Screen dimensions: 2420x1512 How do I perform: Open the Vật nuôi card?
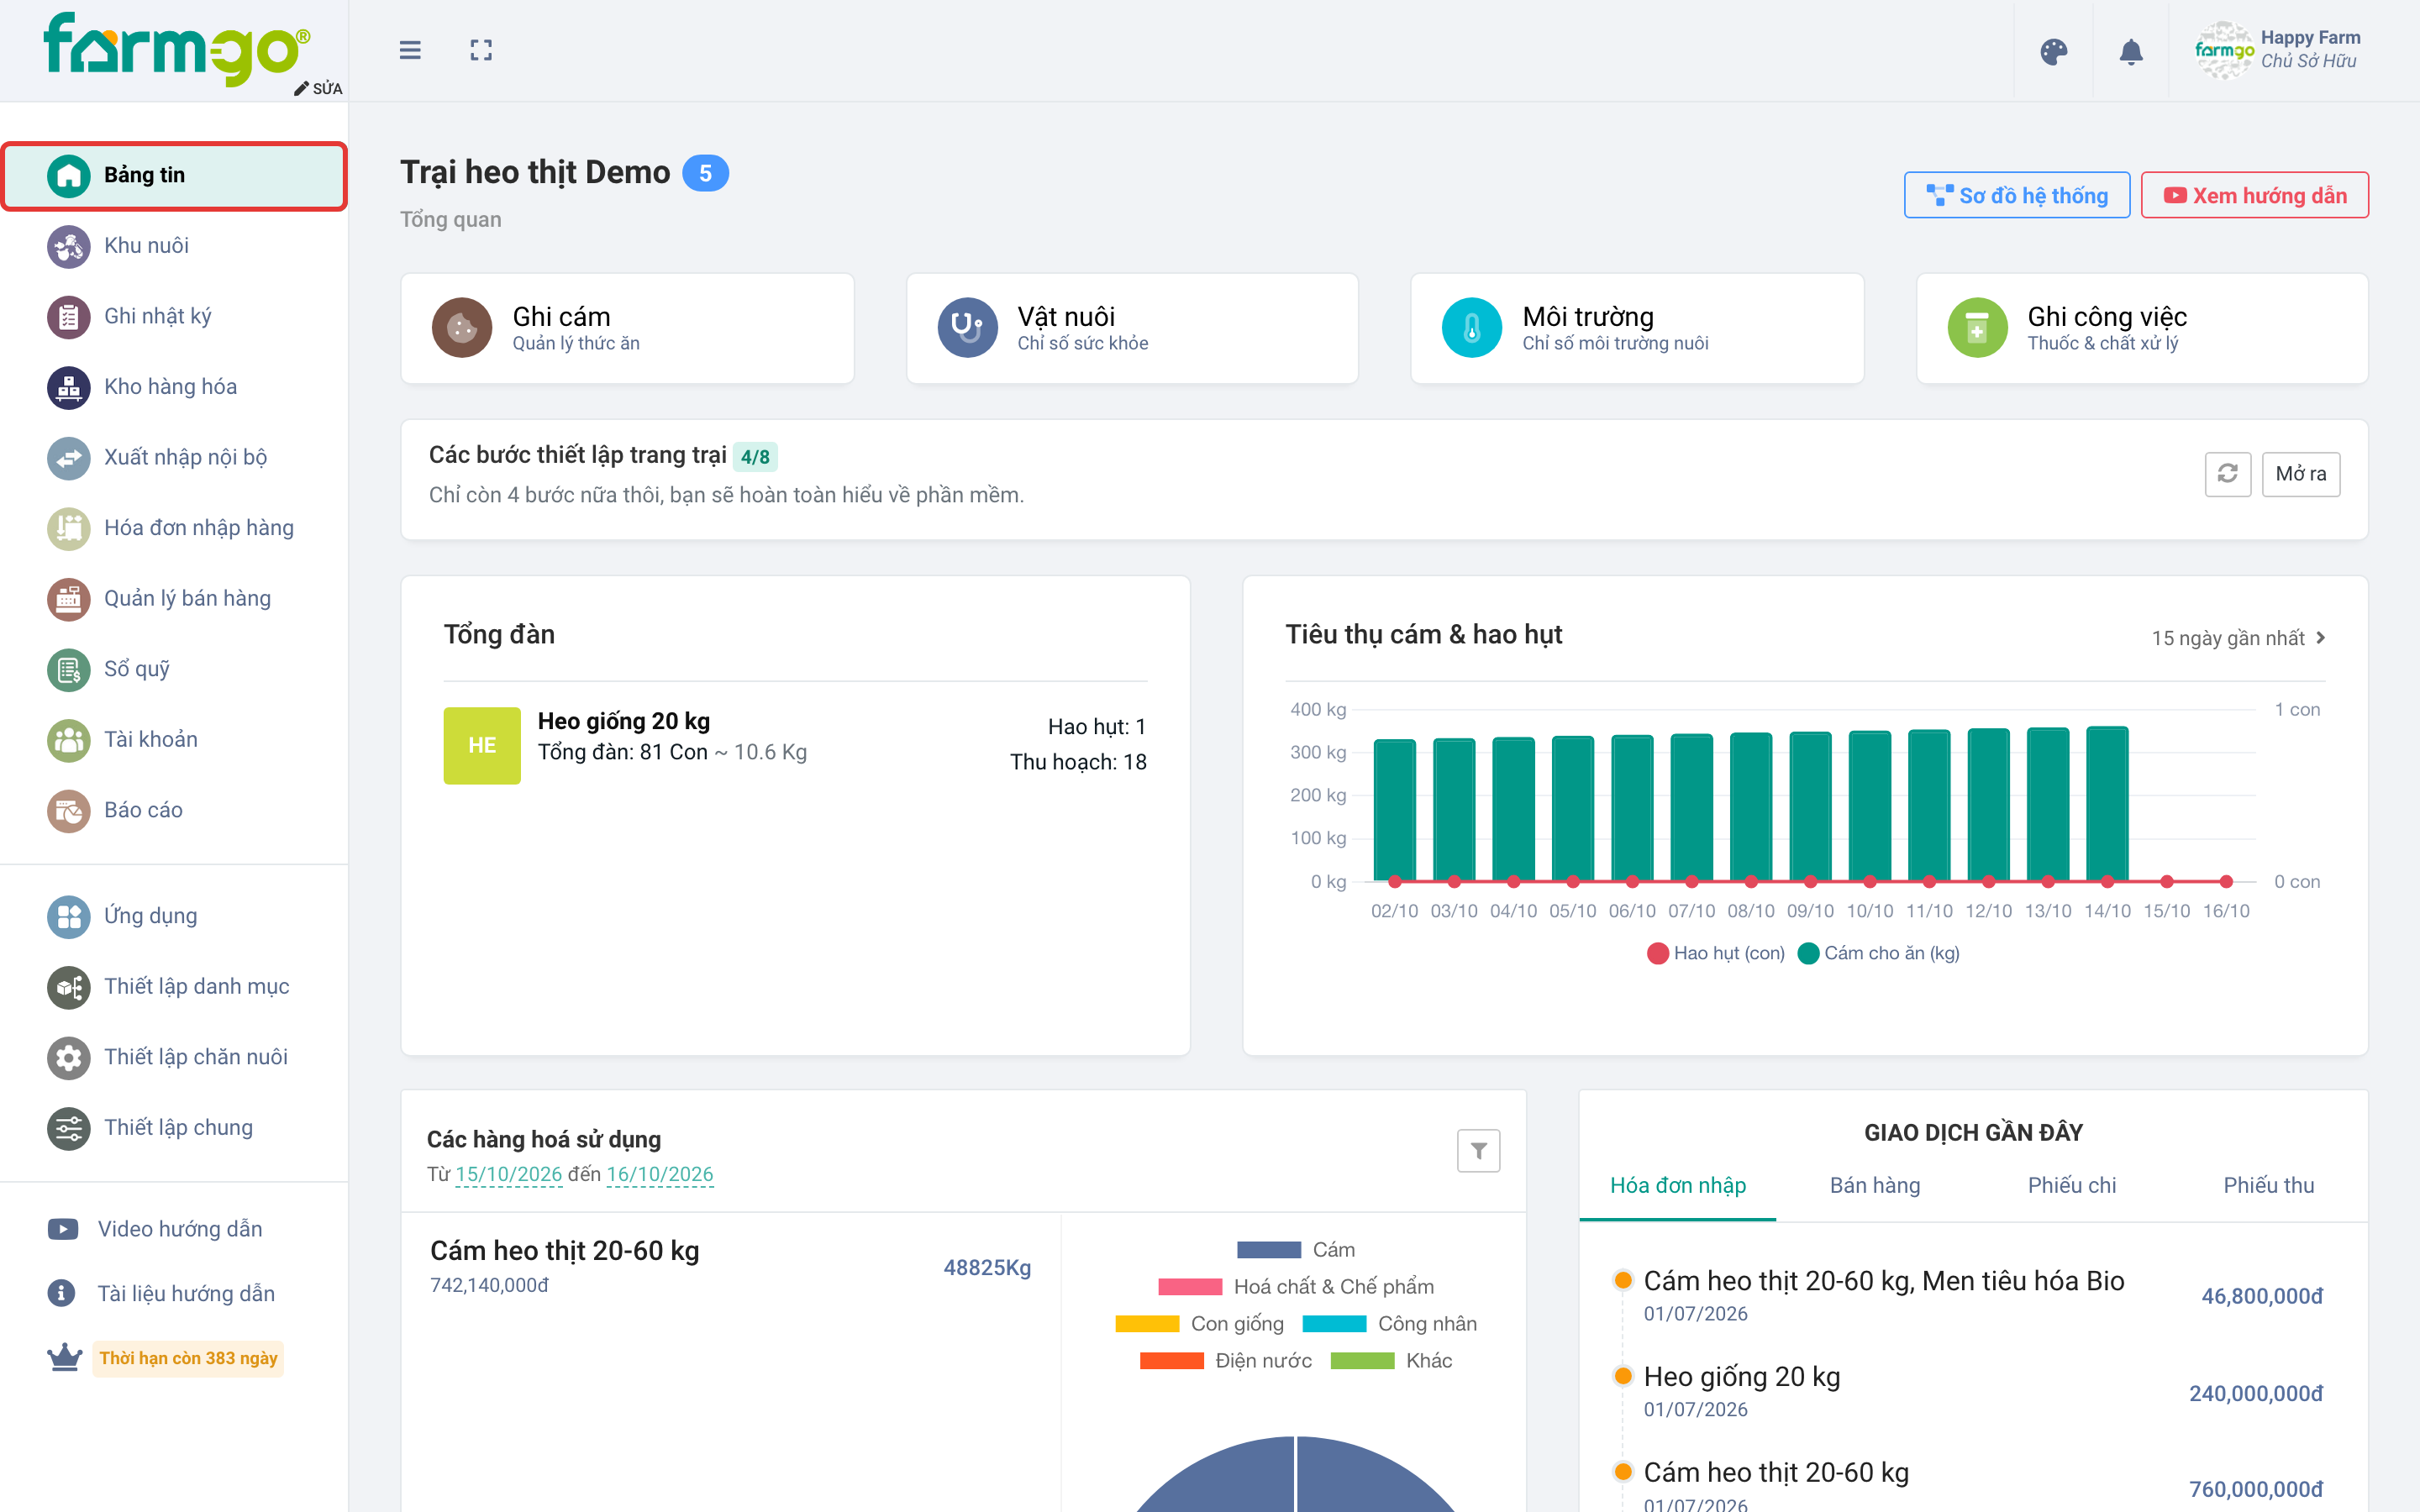point(1132,328)
